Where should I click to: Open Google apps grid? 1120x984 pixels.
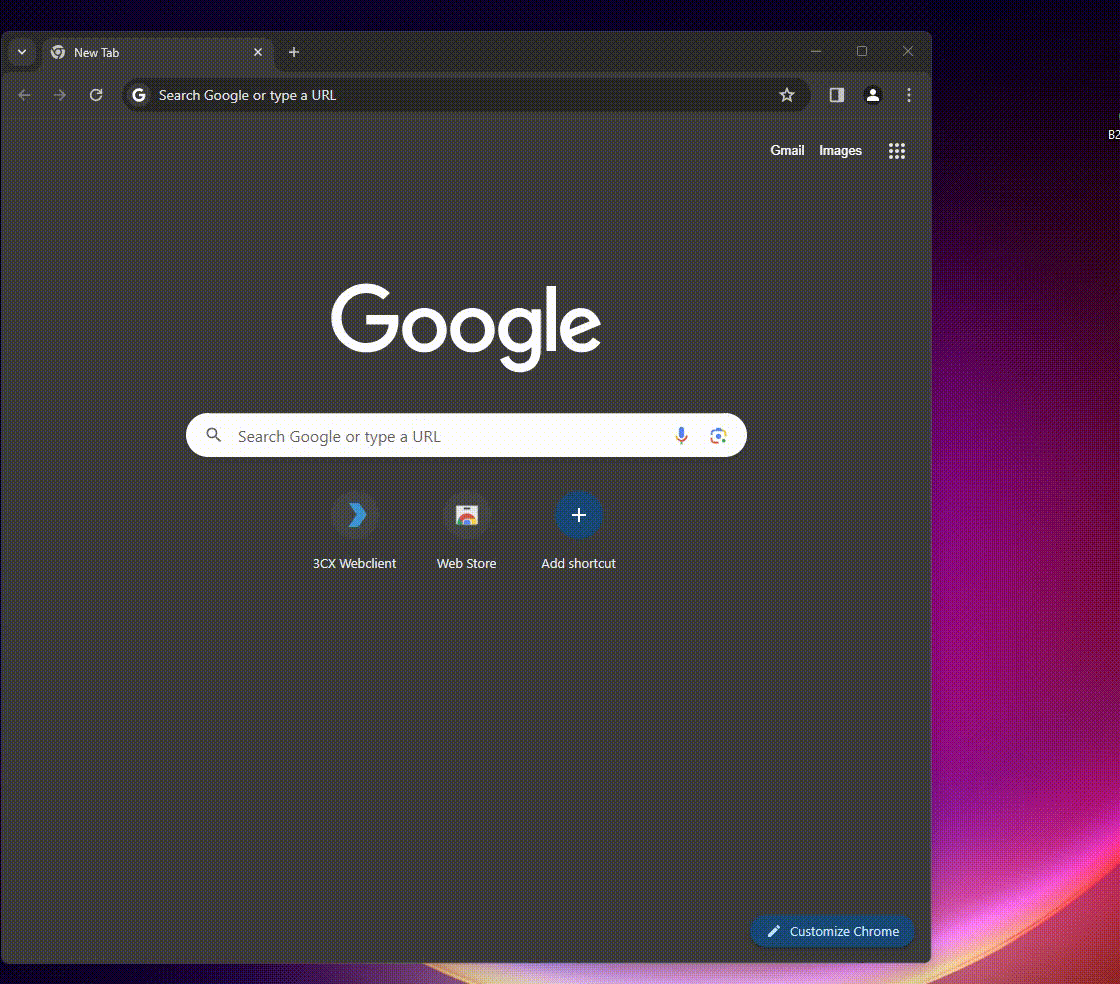click(x=897, y=151)
